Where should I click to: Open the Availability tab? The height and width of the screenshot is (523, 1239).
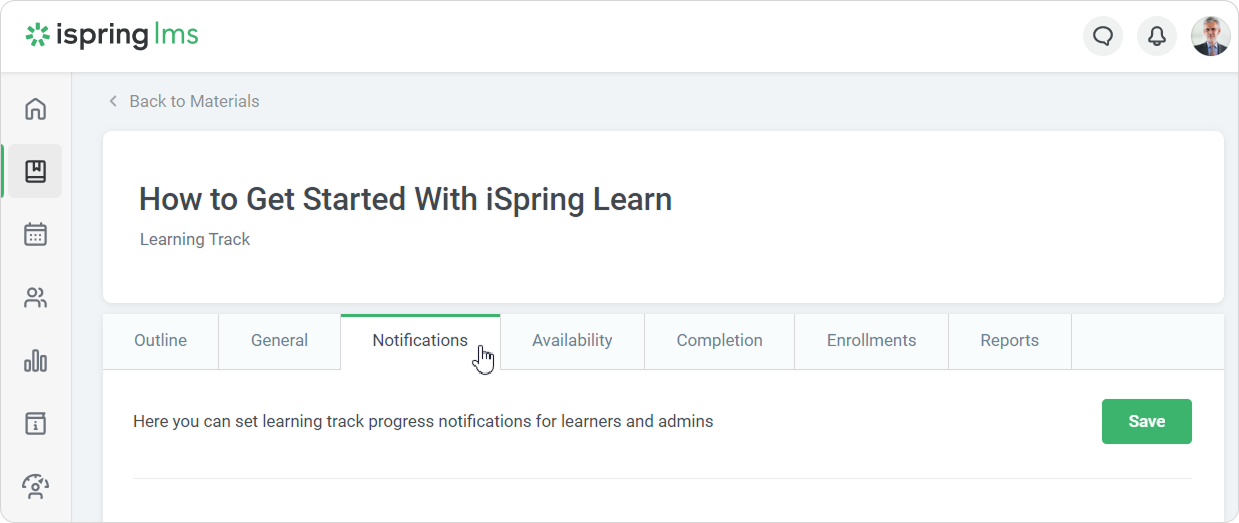(x=572, y=341)
